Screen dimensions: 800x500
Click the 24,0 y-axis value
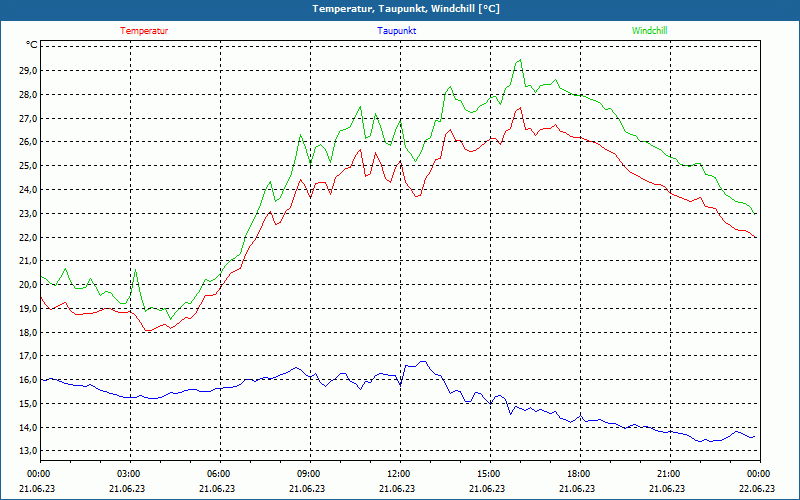(x=29, y=190)
